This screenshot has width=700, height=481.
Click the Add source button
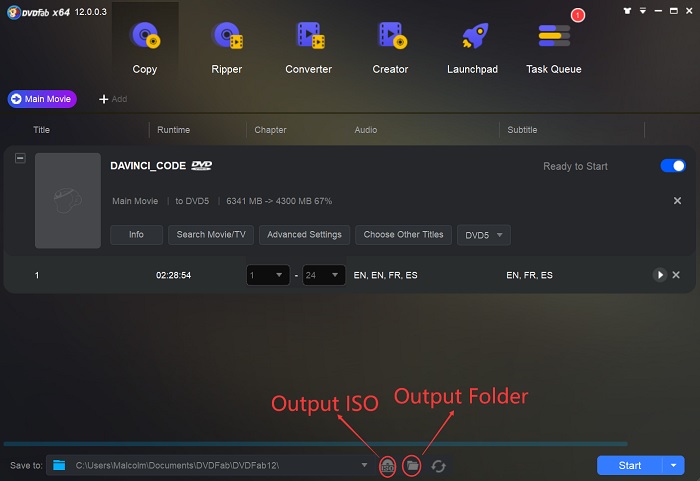click(113, 99)
